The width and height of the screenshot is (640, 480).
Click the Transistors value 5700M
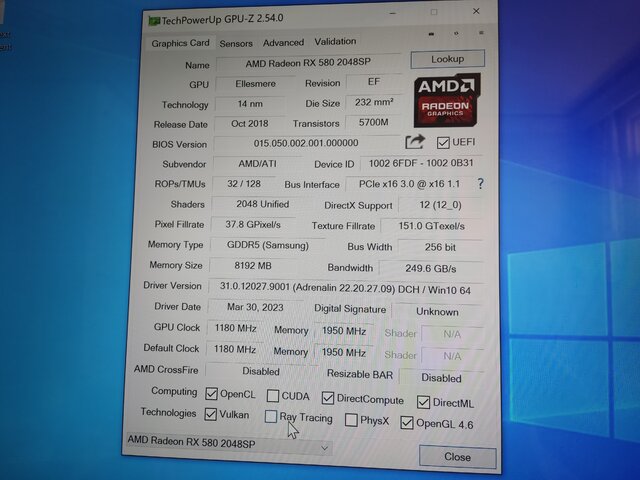pos(373,122)
